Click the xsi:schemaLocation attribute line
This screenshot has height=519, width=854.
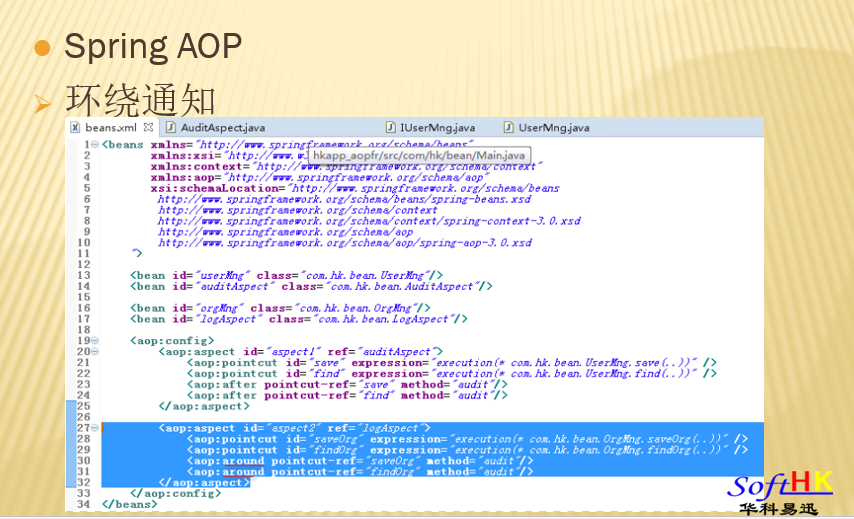tap(355, 188)
